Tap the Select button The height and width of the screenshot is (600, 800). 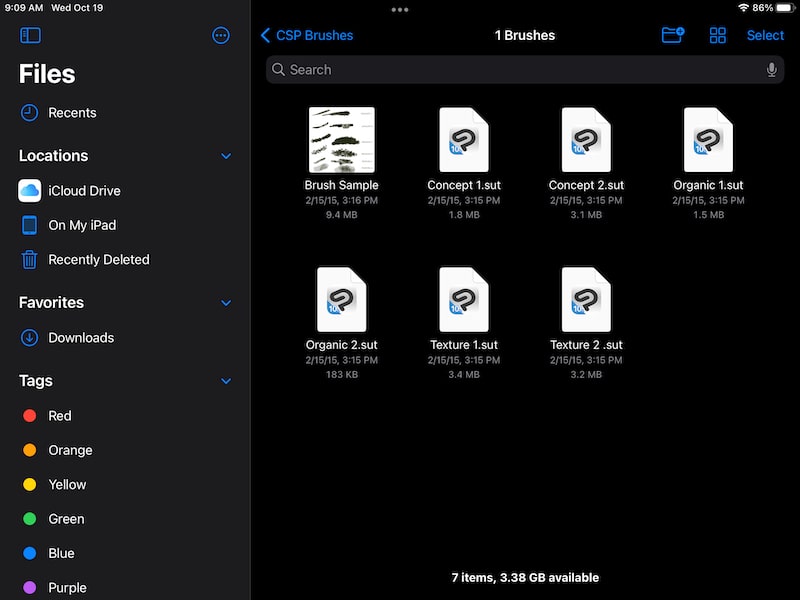pyautogui.click(x=765, y=35)
